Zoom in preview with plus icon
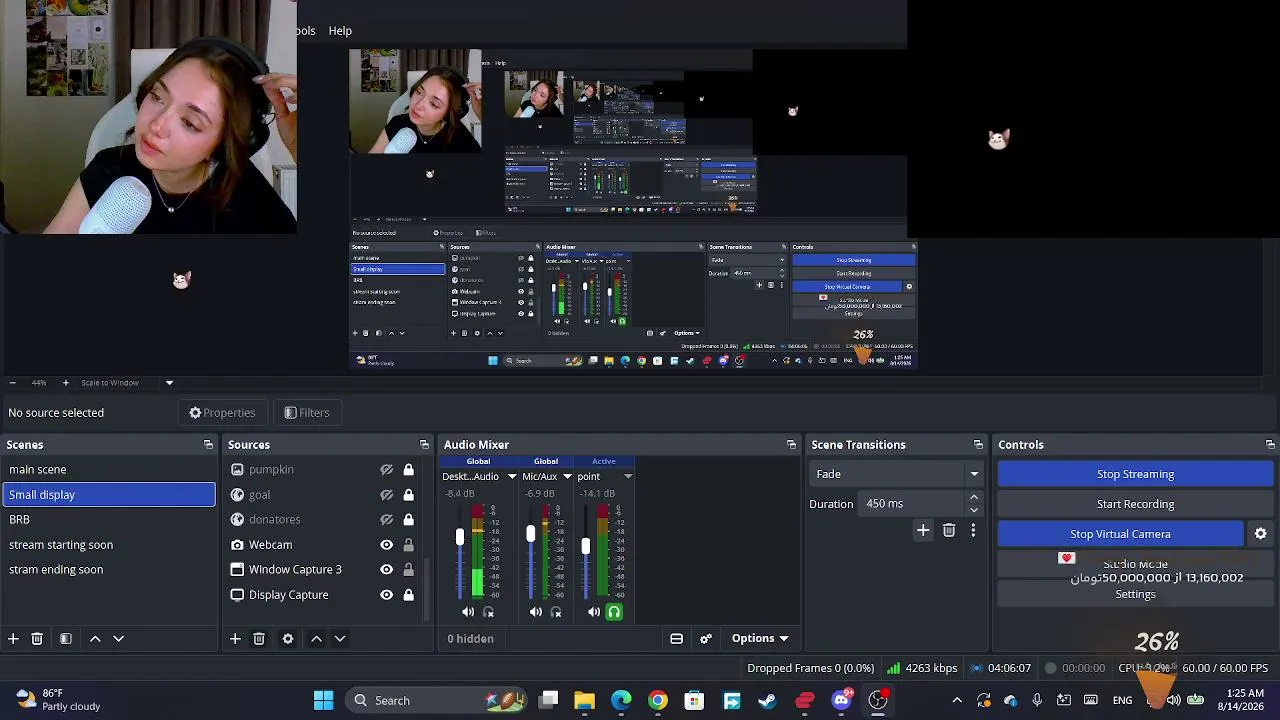 point(66,383)
